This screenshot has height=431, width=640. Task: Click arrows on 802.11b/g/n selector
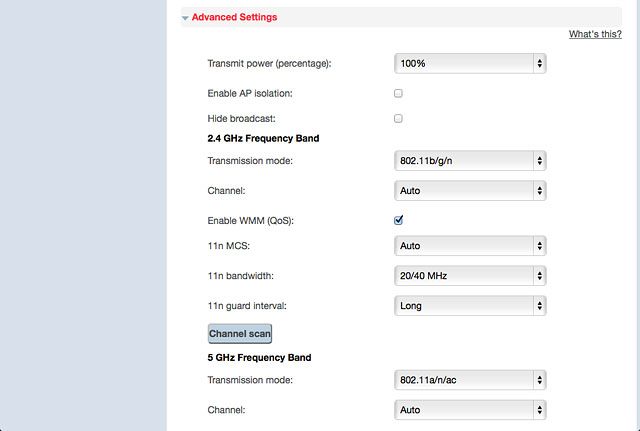[x=540, y=161]
